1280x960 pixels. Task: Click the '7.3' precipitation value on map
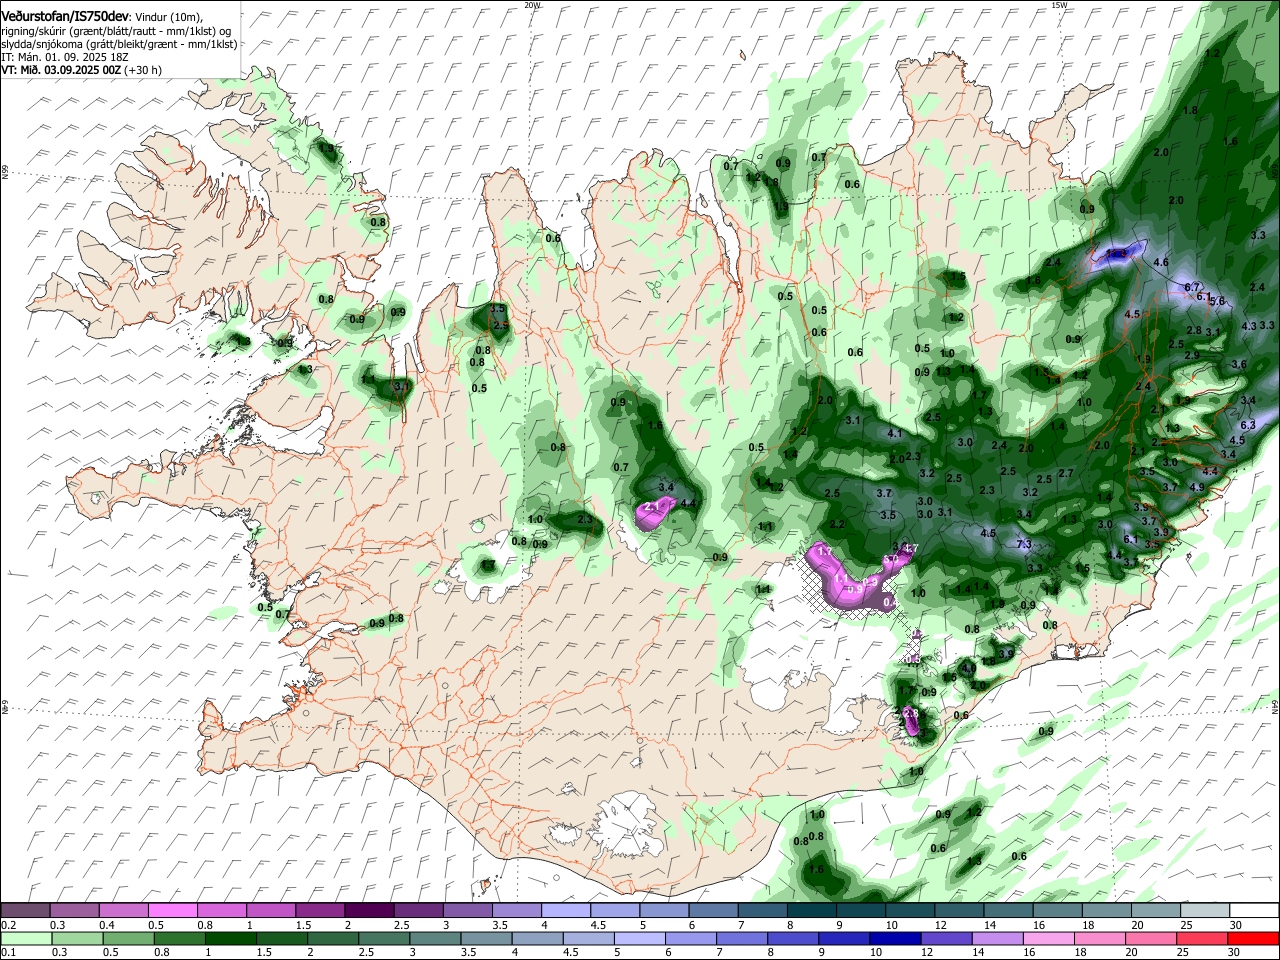tap(1023, 544)
